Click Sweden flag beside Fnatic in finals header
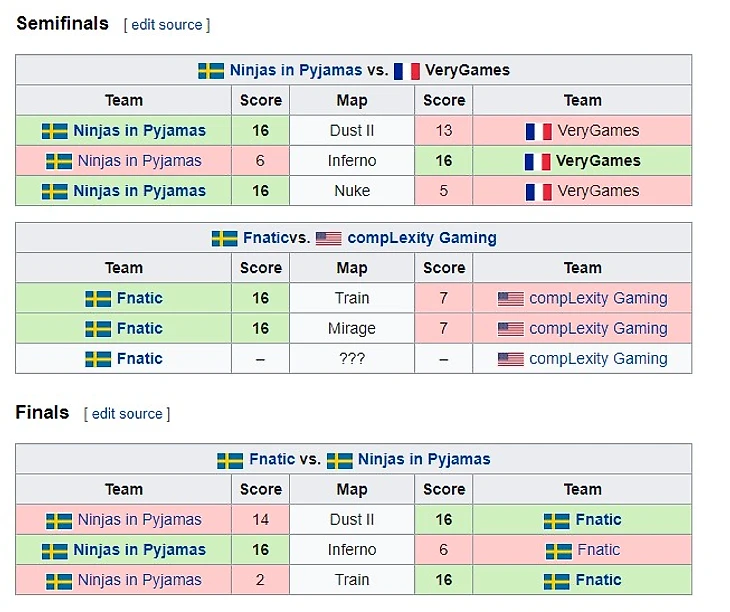730x612 pixels. [230, 460]
